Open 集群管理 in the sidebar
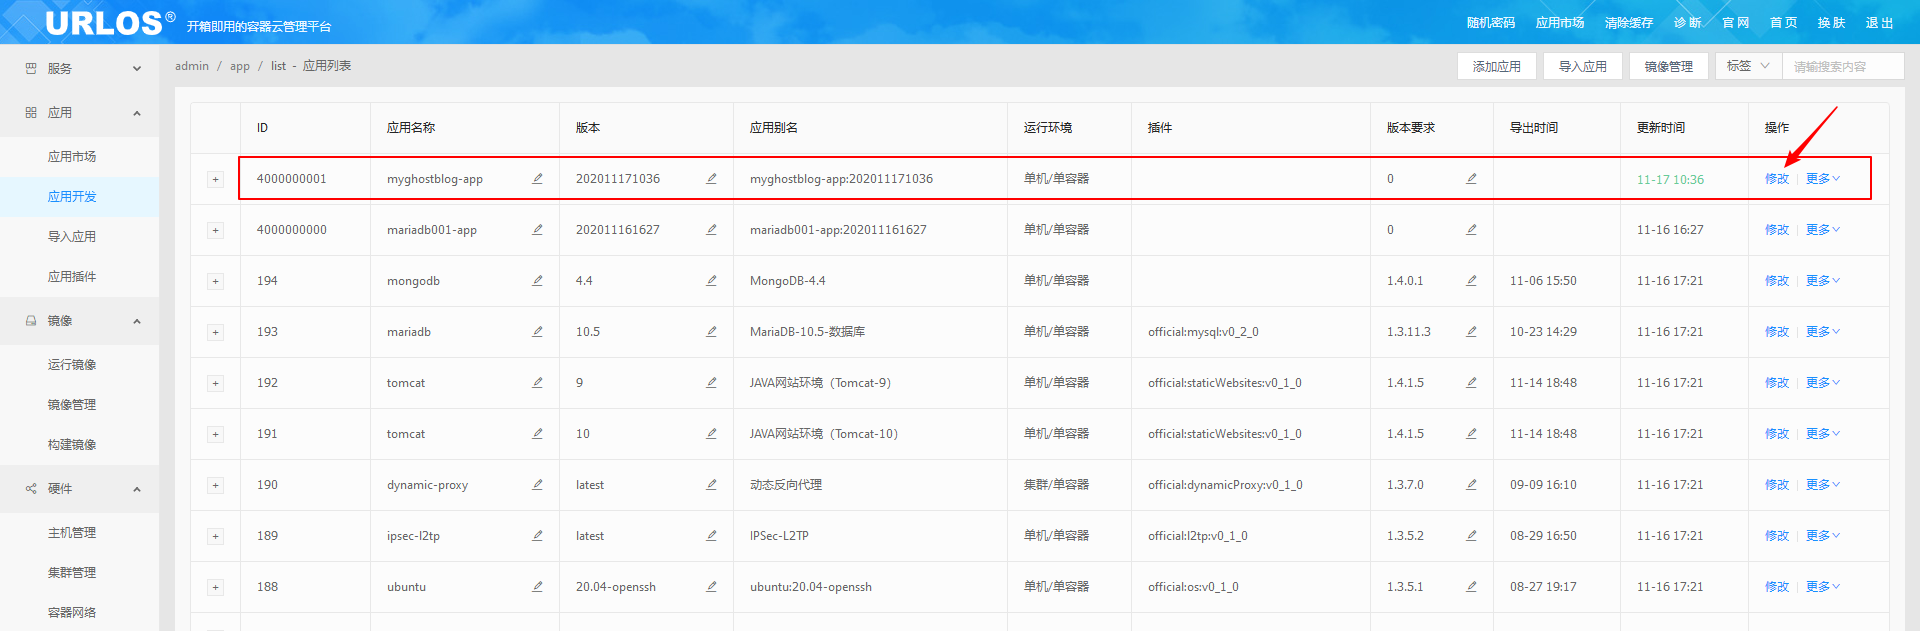The image size is (1920, 631). pyautogui.click(x=72, y=573)
